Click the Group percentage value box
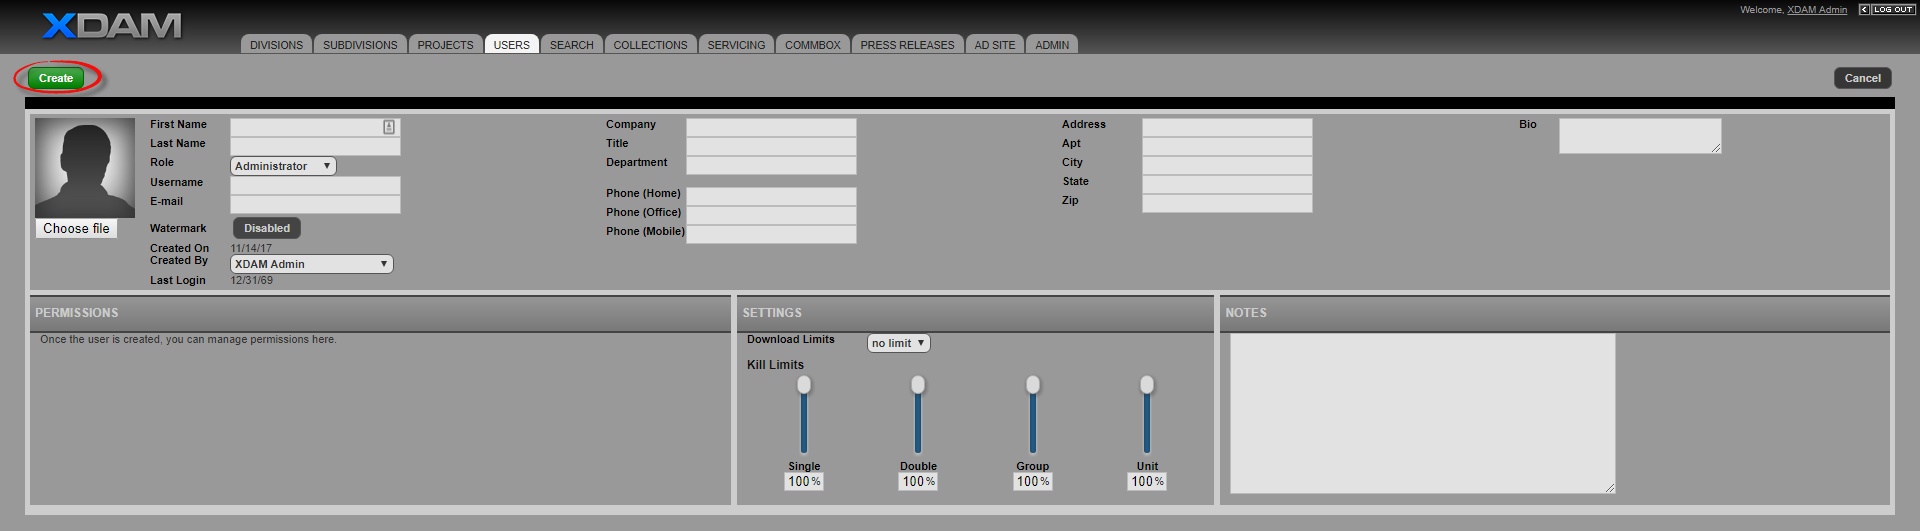 [x=1032, y=482]
